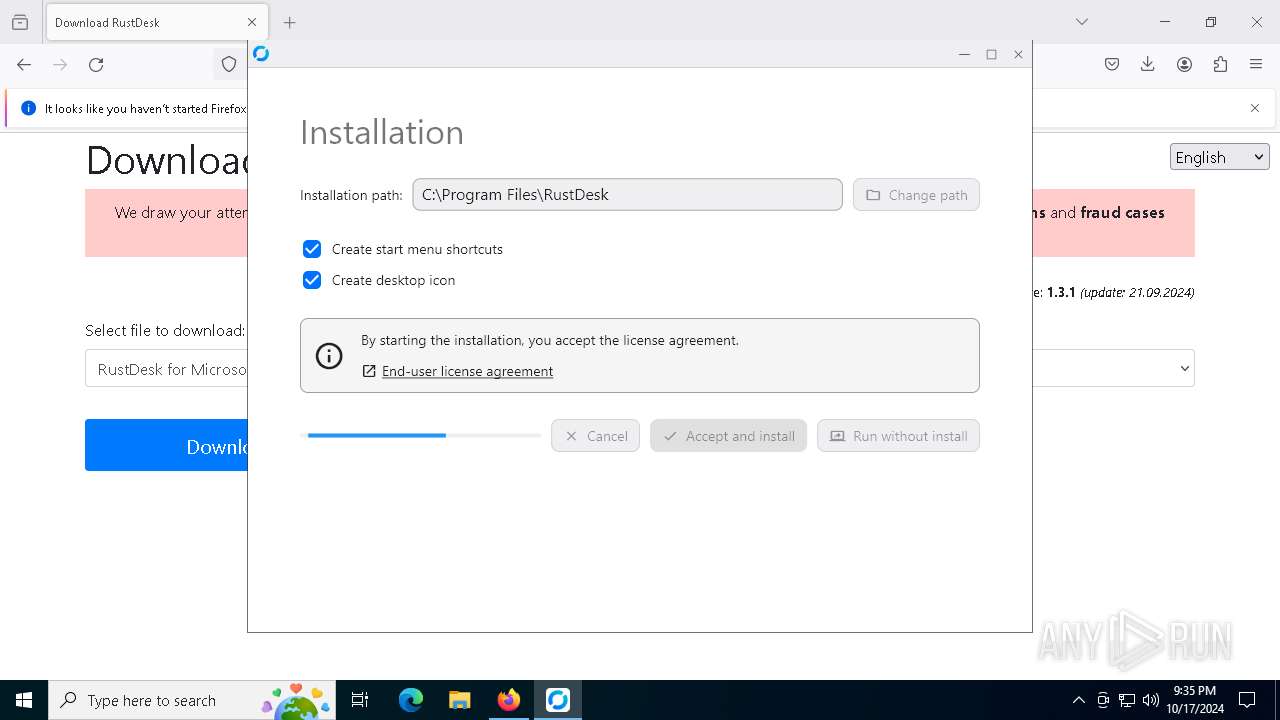
Task: Reload the page in Firefox
Action: (x=96, y=65)
